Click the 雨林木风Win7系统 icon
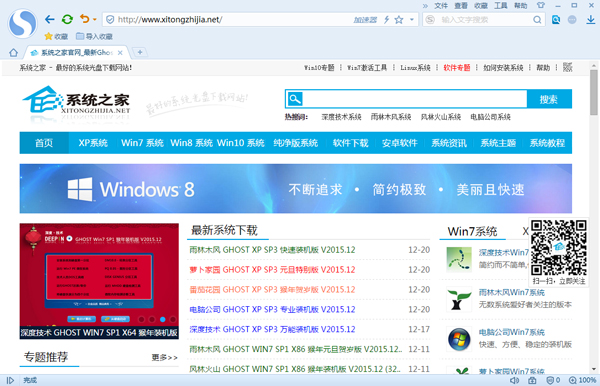 click(459, 300)
